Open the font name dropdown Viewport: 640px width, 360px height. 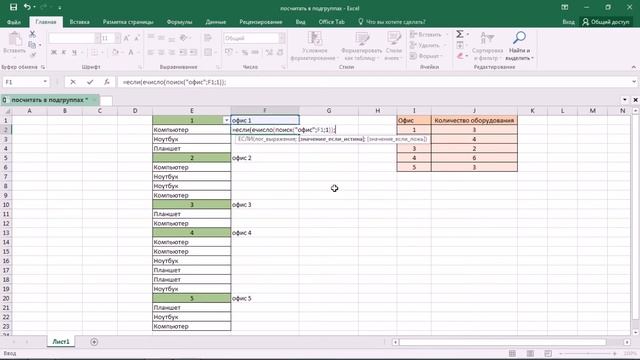coord(97,38)
